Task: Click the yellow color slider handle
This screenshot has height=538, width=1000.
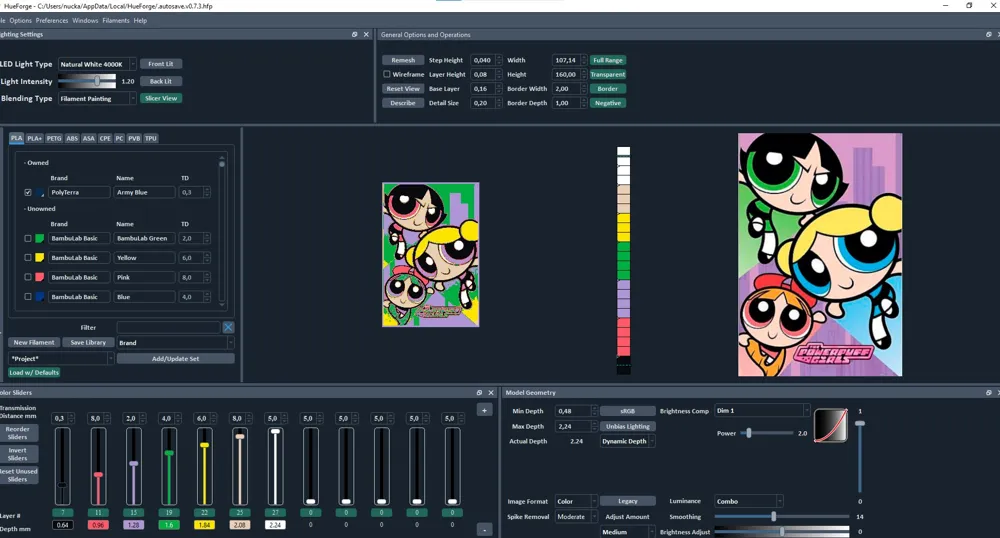Action: 204,445
